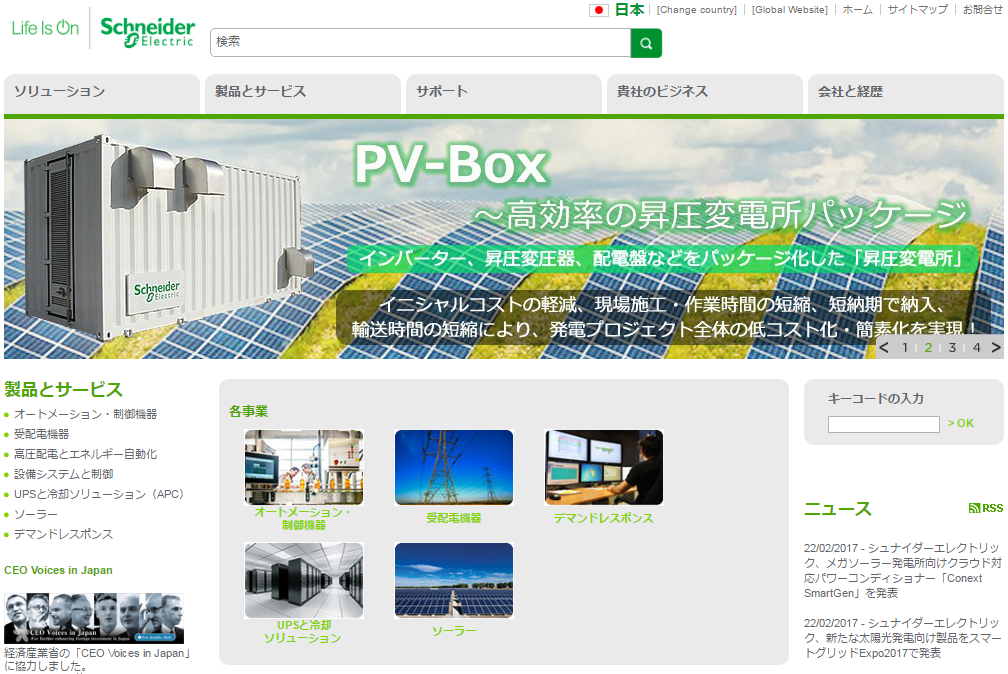Click the power pylon thumbnail image
Image resolution: width=1008 pixels, height=674 pixels.
[x=454, y=467]
